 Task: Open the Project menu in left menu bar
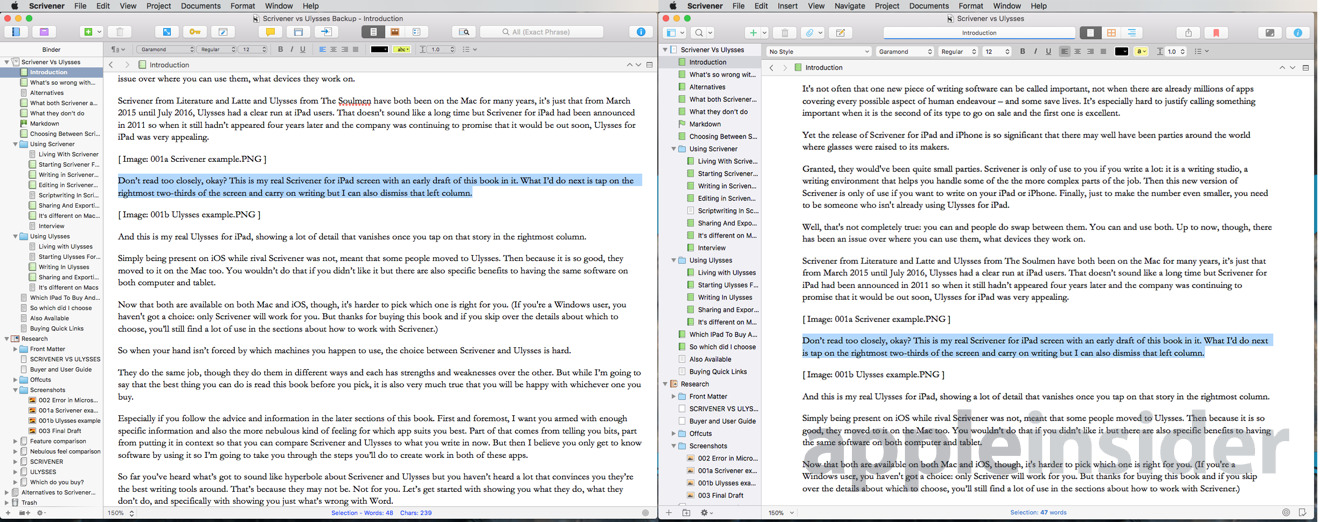158,6
